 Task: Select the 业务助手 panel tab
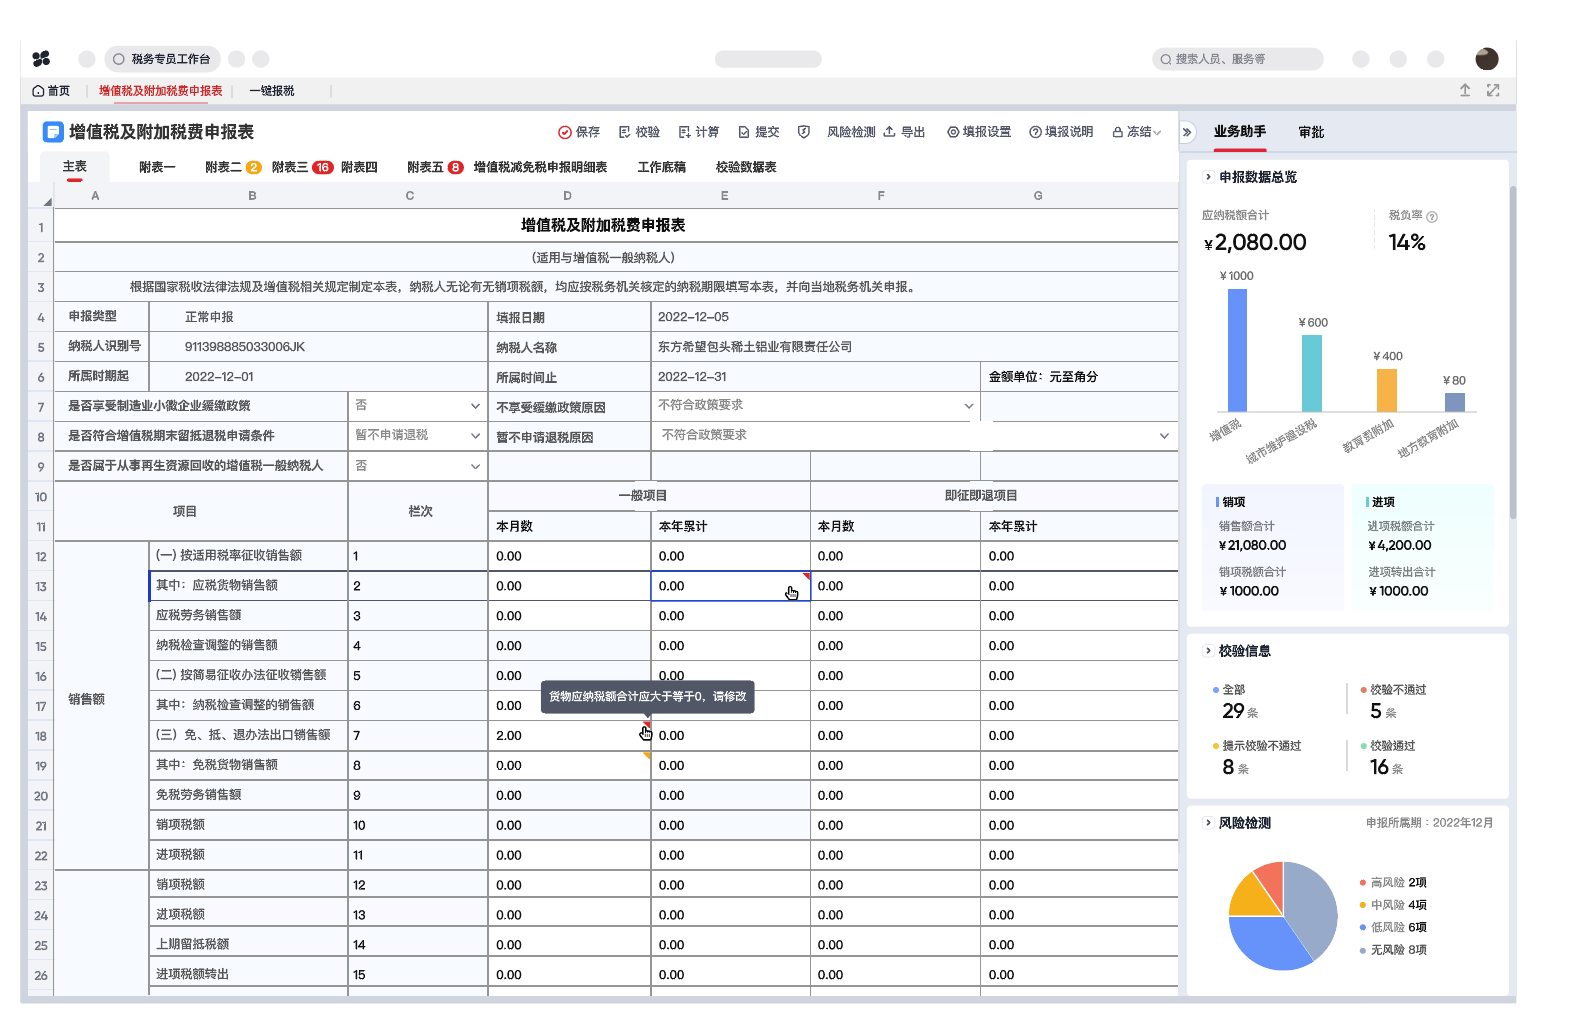coord(1240,132)
